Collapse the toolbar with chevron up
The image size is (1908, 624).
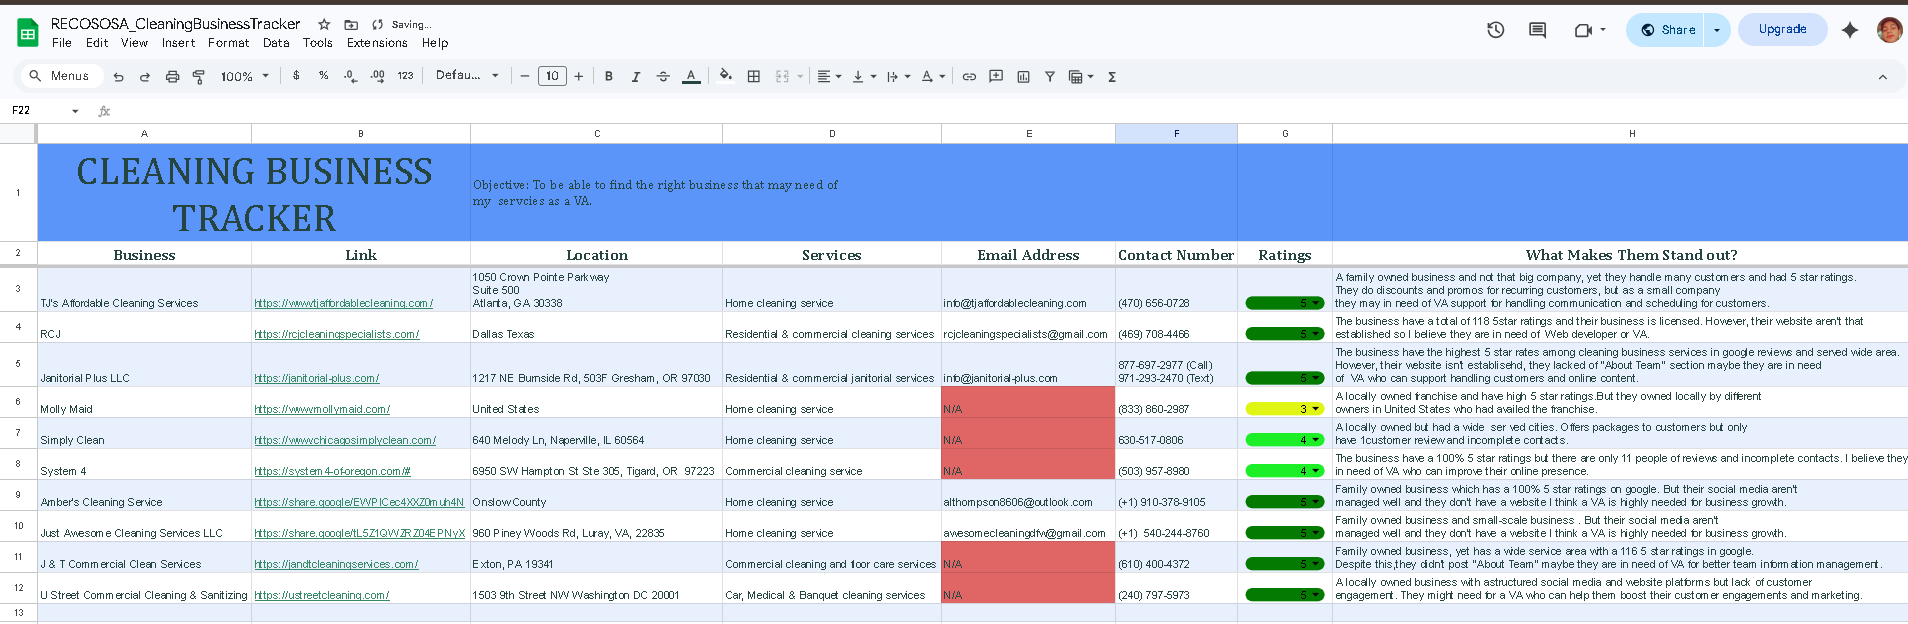(1882, 76)
